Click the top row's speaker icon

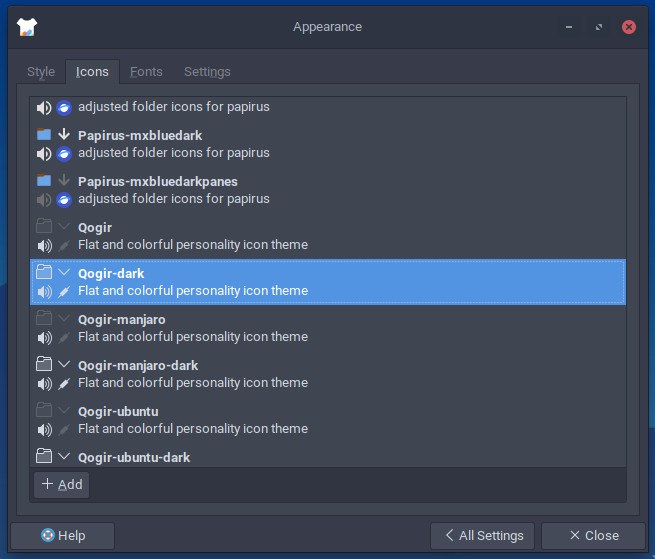[x=44, y=108]
